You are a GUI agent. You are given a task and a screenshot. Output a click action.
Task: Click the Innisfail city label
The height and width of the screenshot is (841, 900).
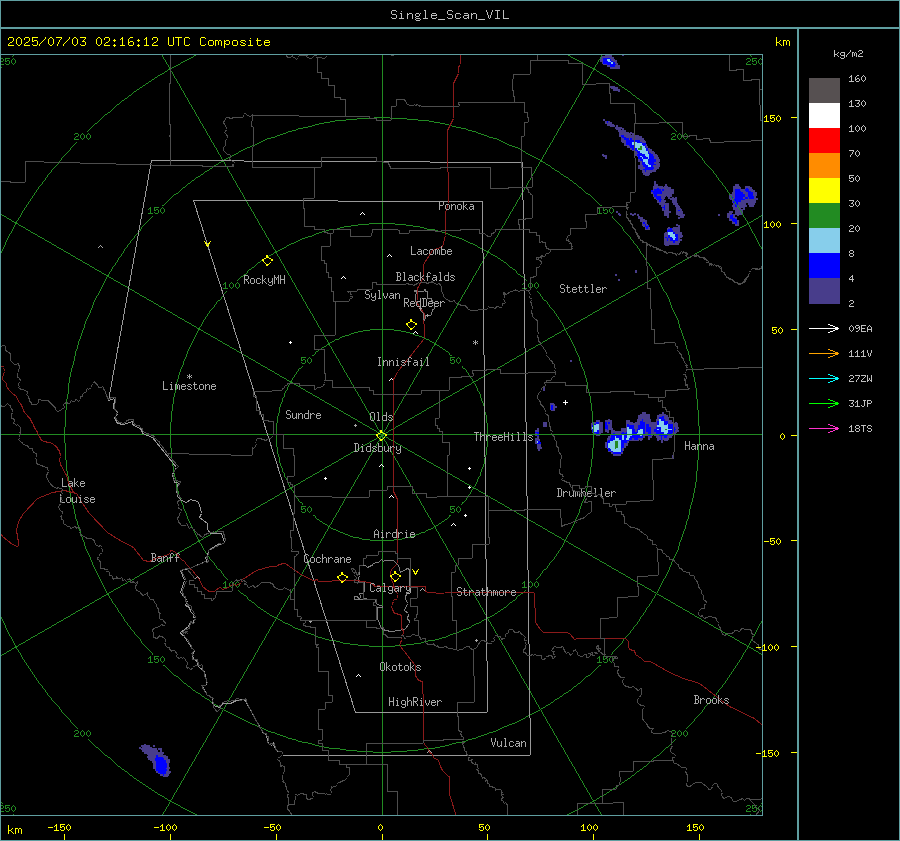click(x=403, y=362)
